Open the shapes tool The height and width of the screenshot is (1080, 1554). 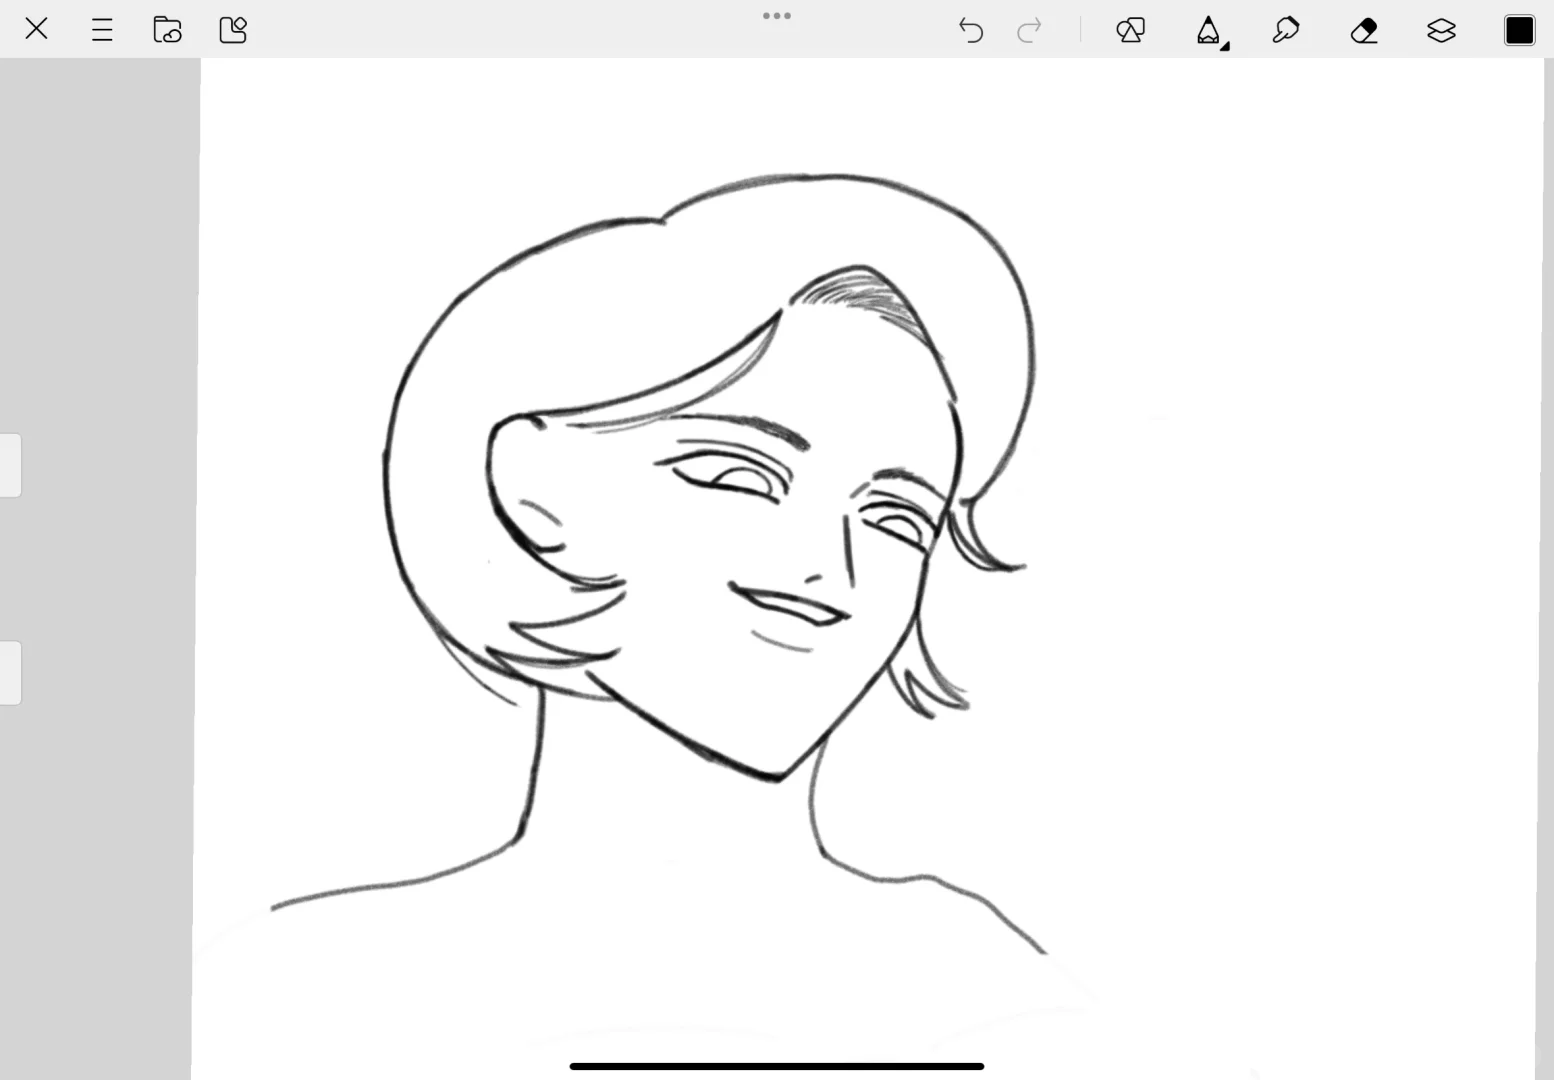(x=1130, y=31)
